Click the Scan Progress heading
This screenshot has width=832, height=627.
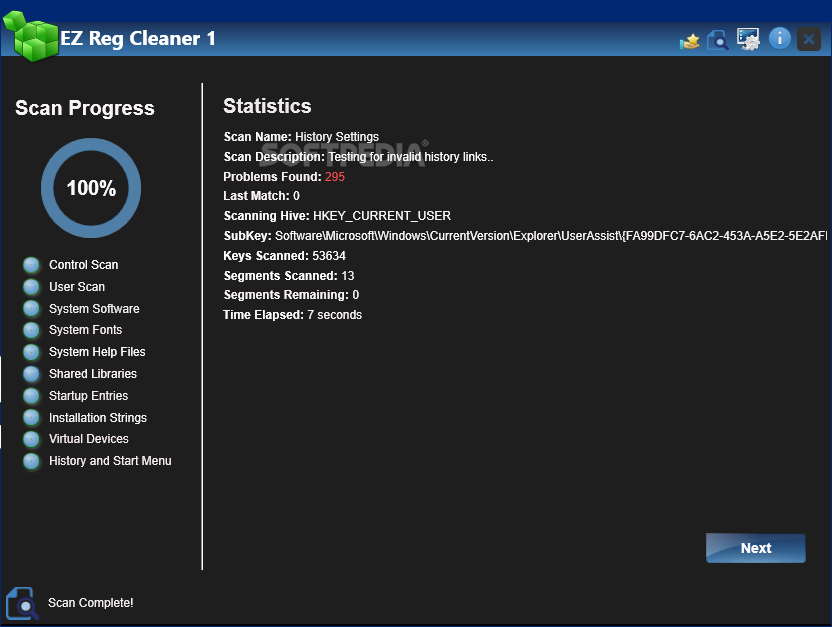(x=85, y=108)
